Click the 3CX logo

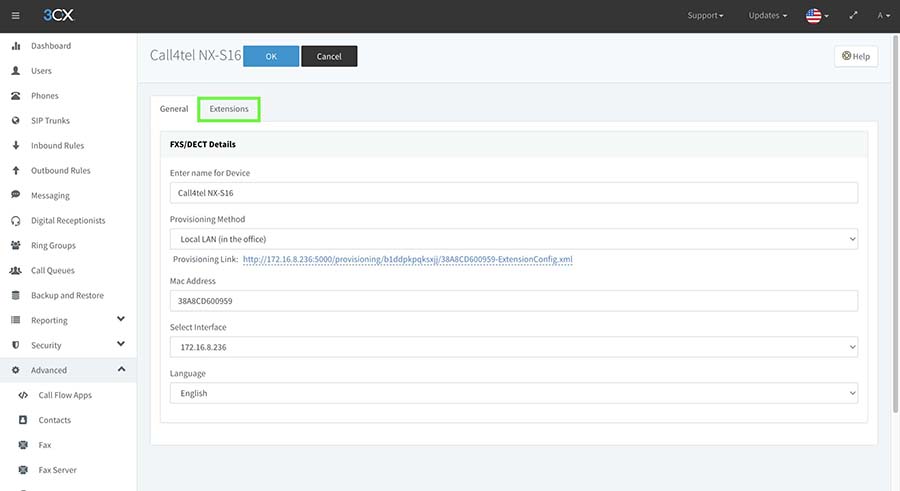click(x=58, y=15)
